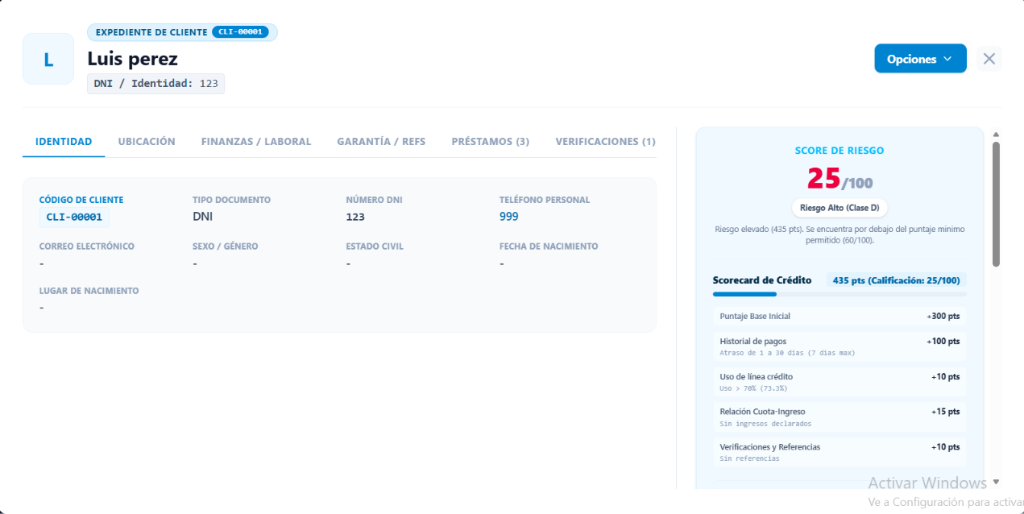Click the Historial de pagos row

click(839, 346)
